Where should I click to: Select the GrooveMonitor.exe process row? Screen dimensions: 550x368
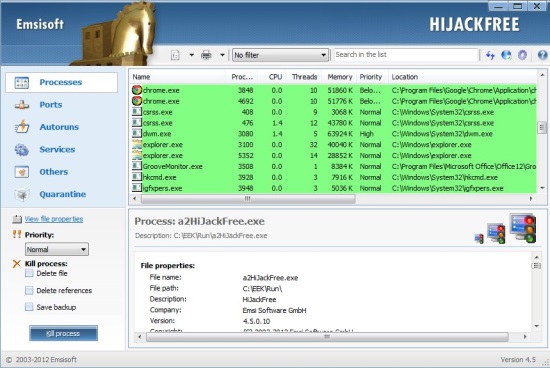(x=333, y=166)
